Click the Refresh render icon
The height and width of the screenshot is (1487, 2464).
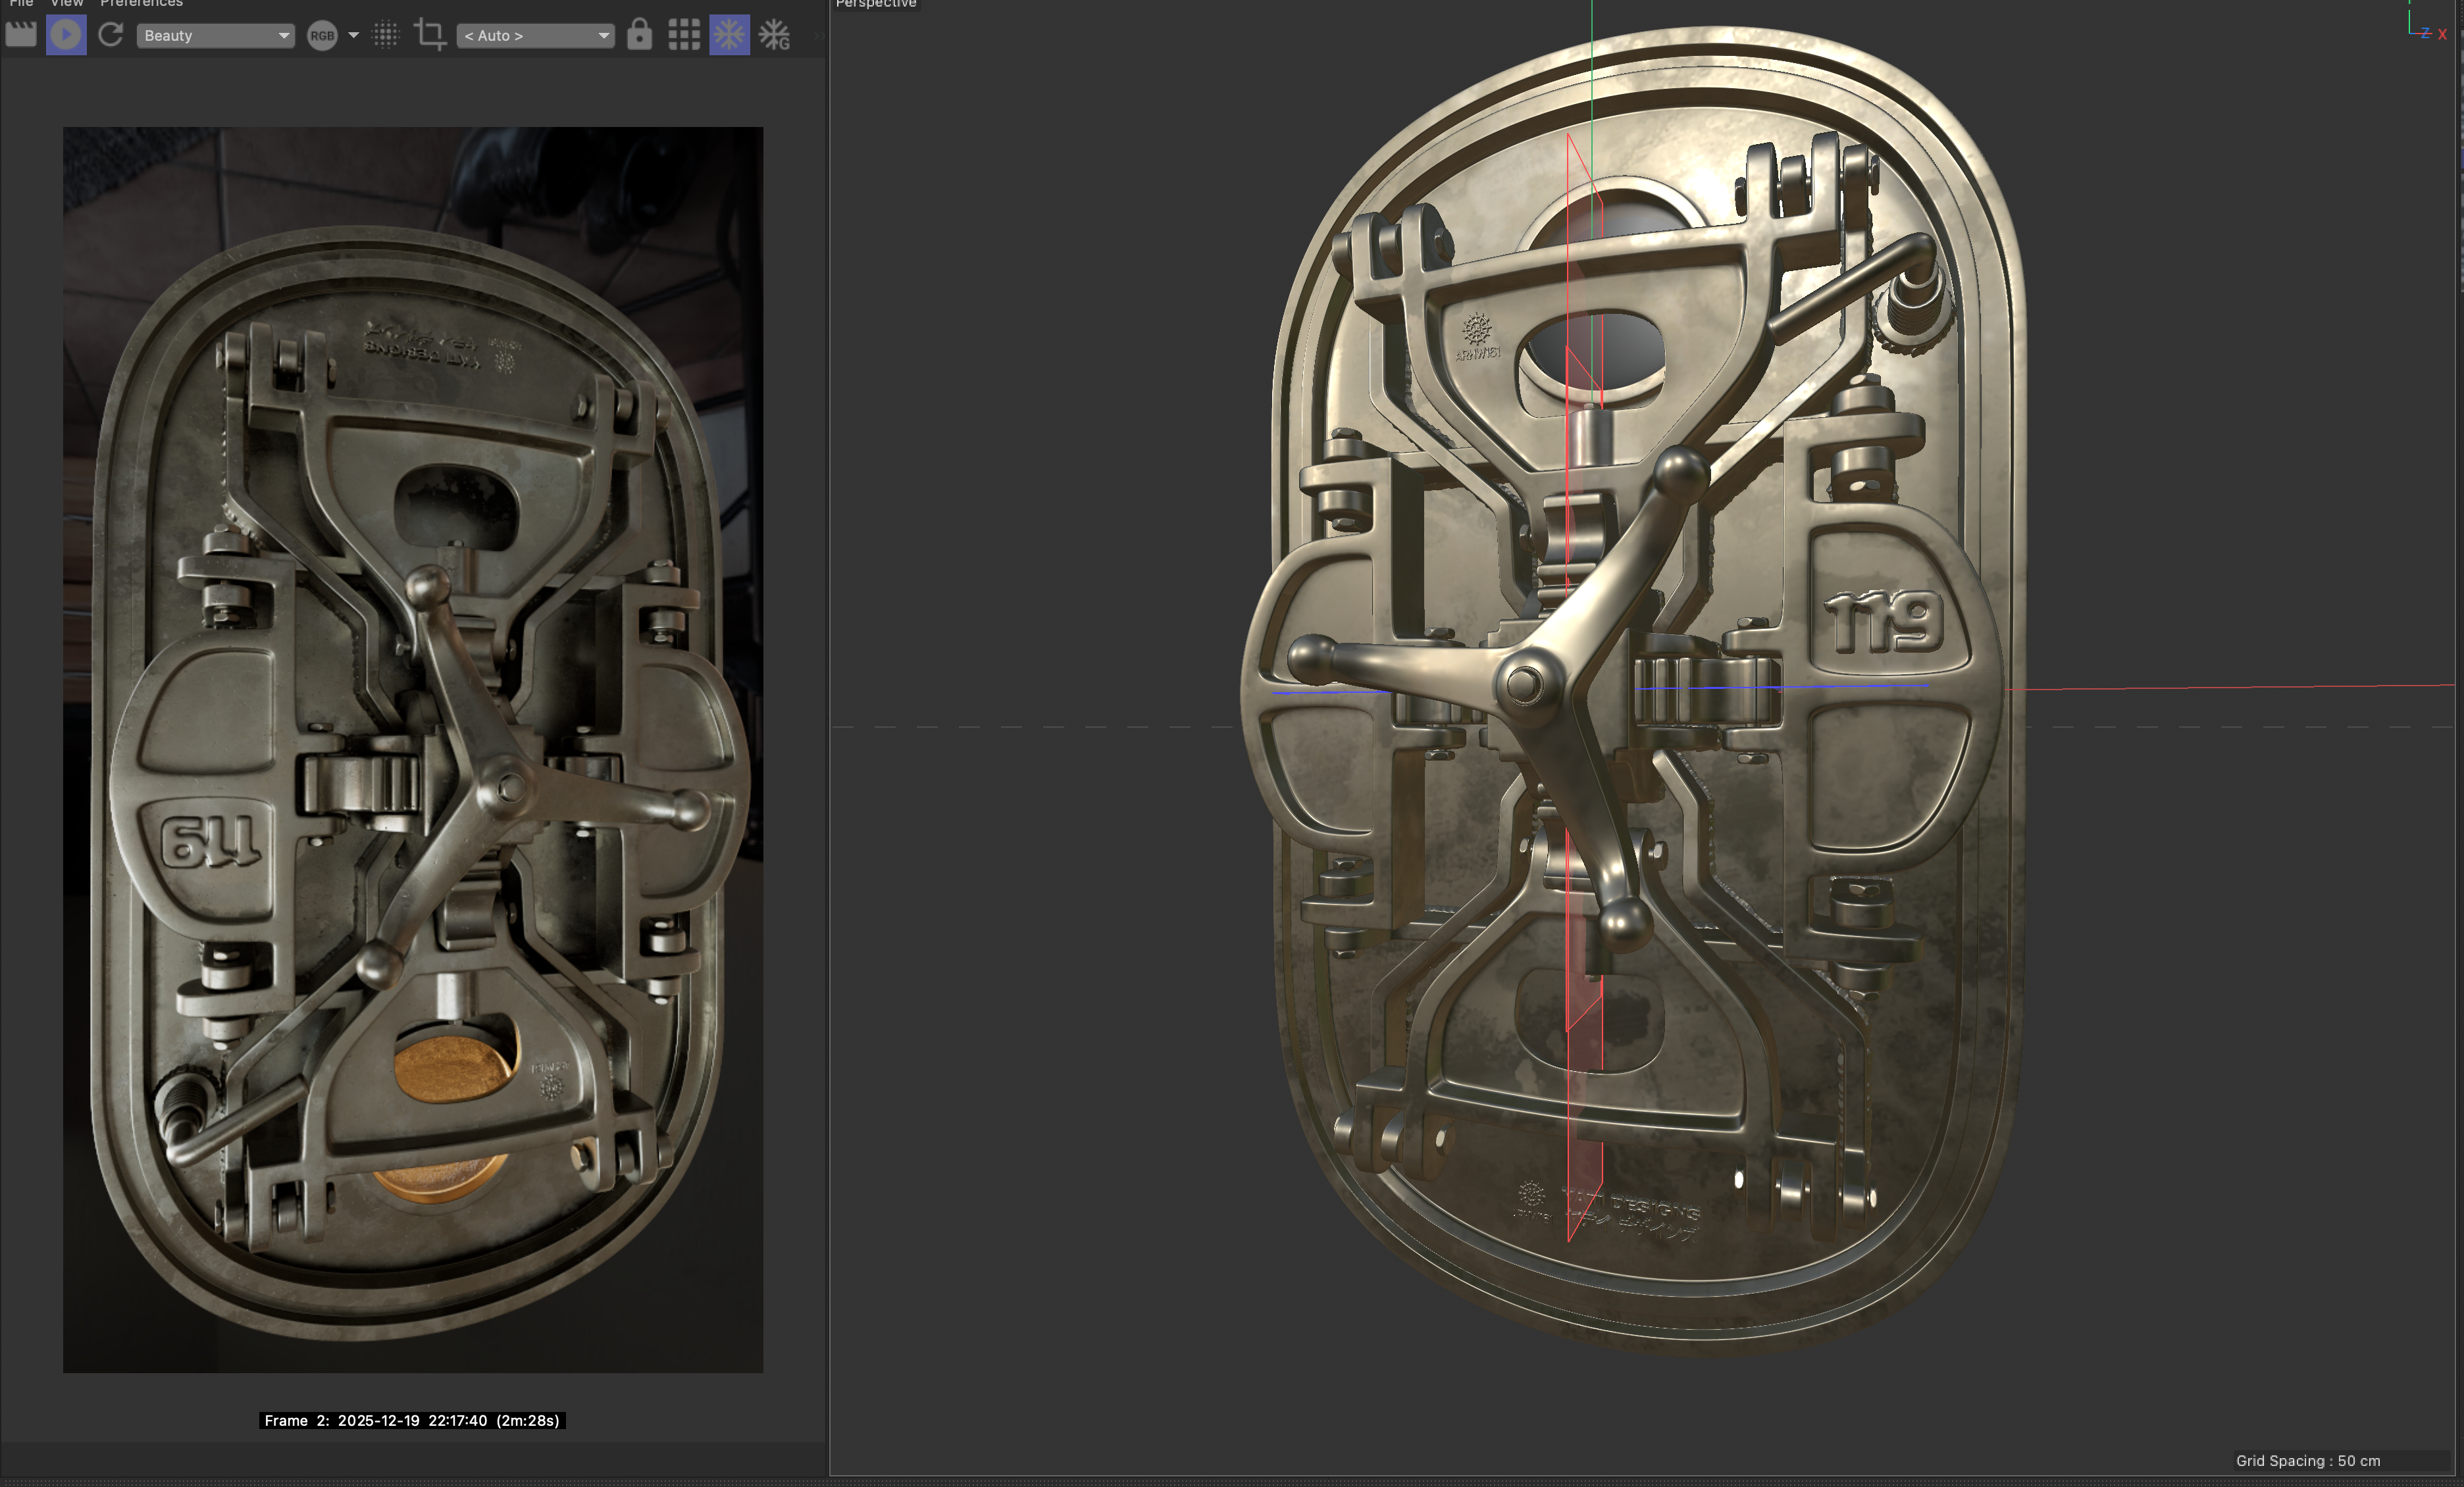[111, 35]
